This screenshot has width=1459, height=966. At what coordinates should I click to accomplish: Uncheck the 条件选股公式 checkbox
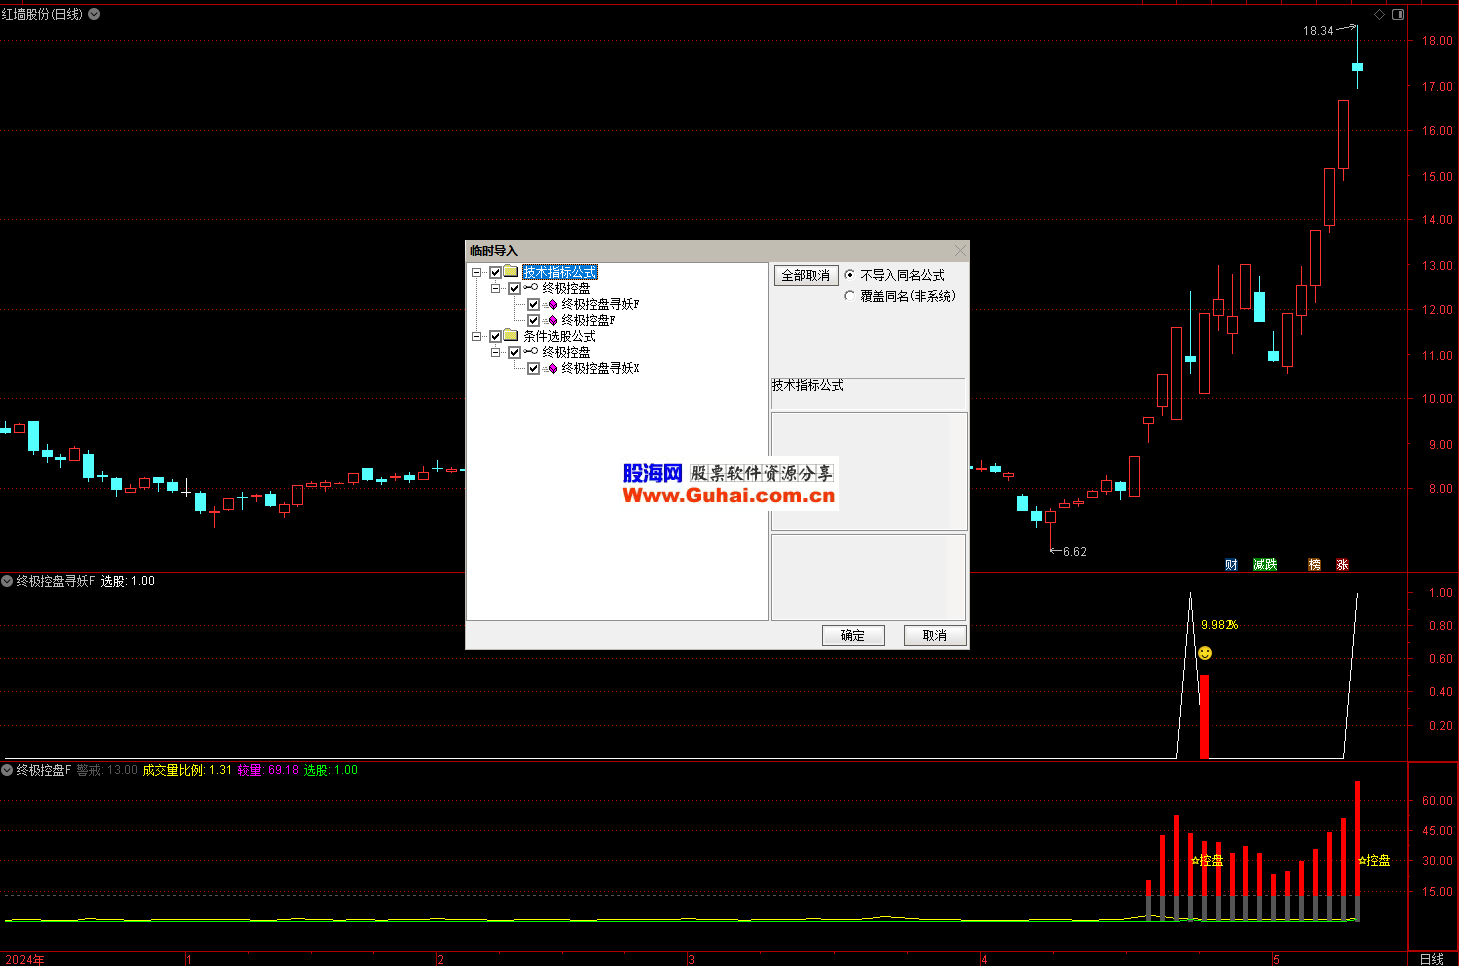click(x=495, y=336)
